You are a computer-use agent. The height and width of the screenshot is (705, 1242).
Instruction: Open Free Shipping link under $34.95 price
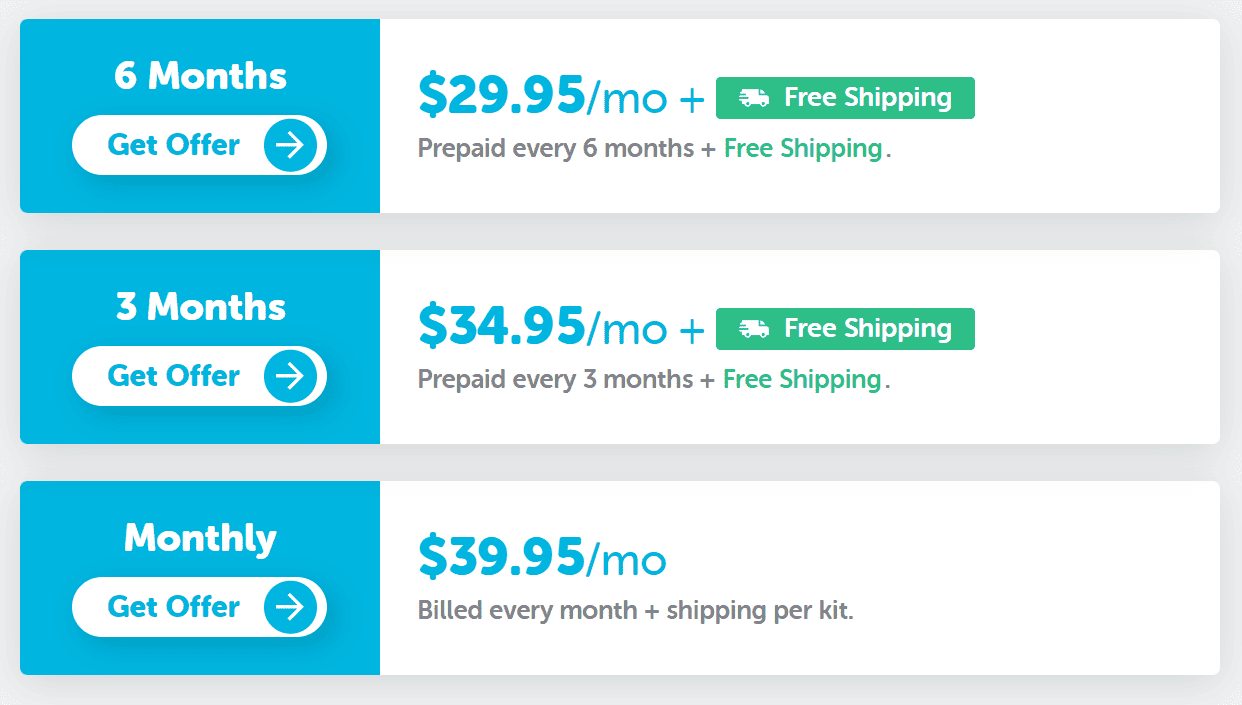pos(802,380)
